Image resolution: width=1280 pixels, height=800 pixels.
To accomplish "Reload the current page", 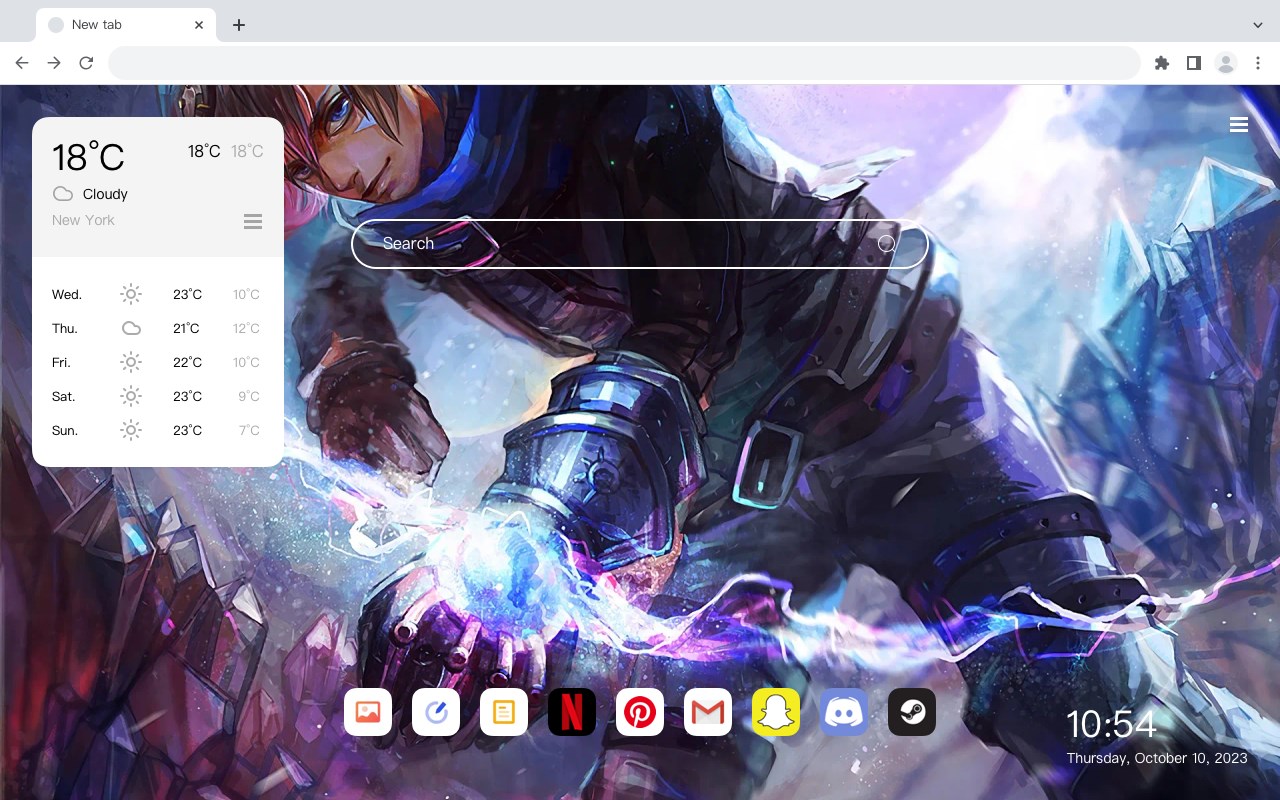I will 86,63.
